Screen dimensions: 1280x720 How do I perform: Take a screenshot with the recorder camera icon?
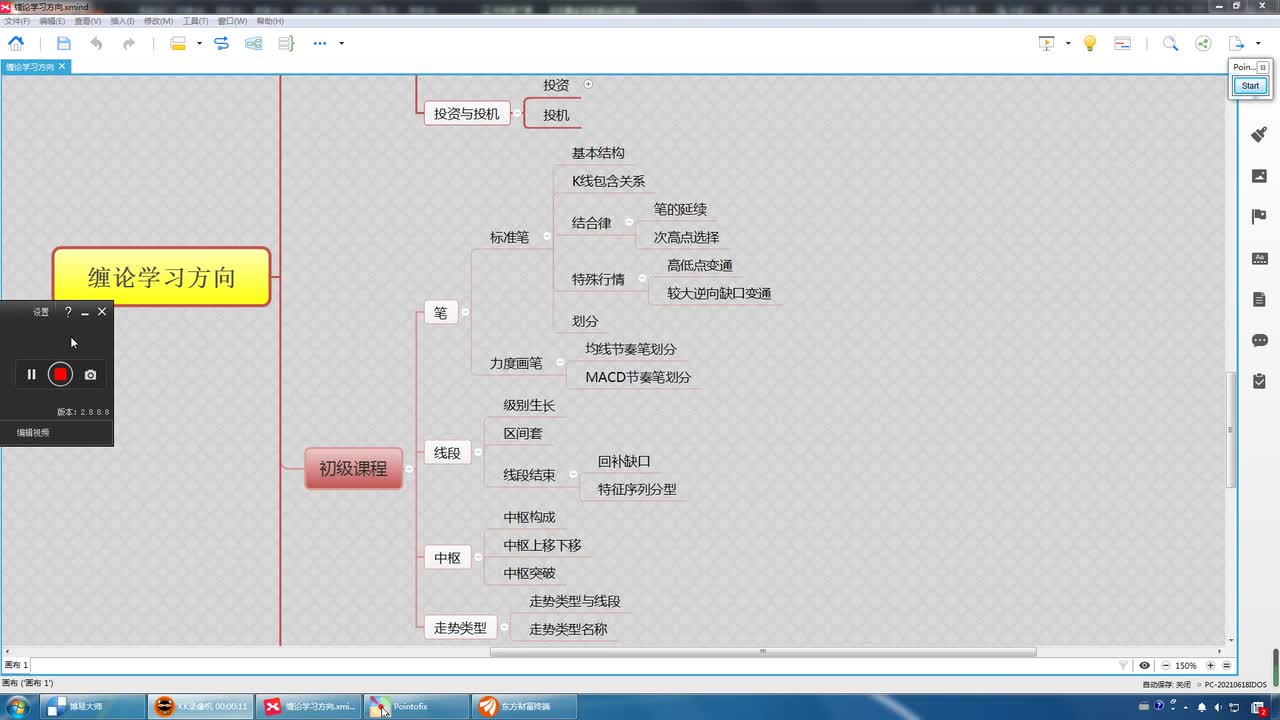point(90,374)
